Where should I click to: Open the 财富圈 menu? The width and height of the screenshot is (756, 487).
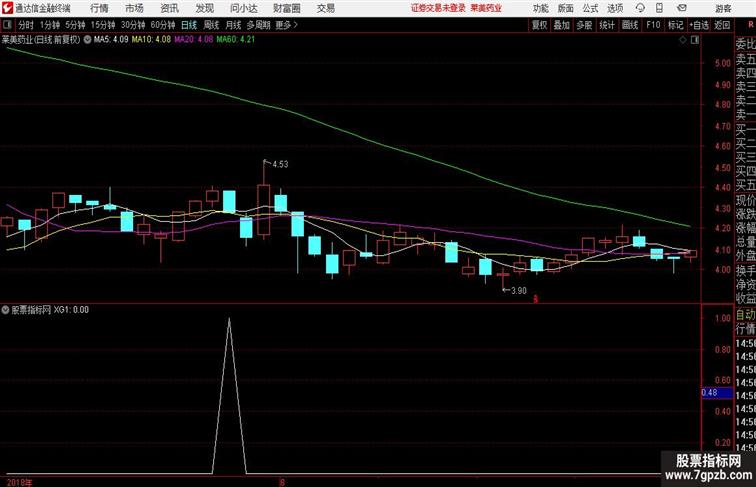(287, 8)
